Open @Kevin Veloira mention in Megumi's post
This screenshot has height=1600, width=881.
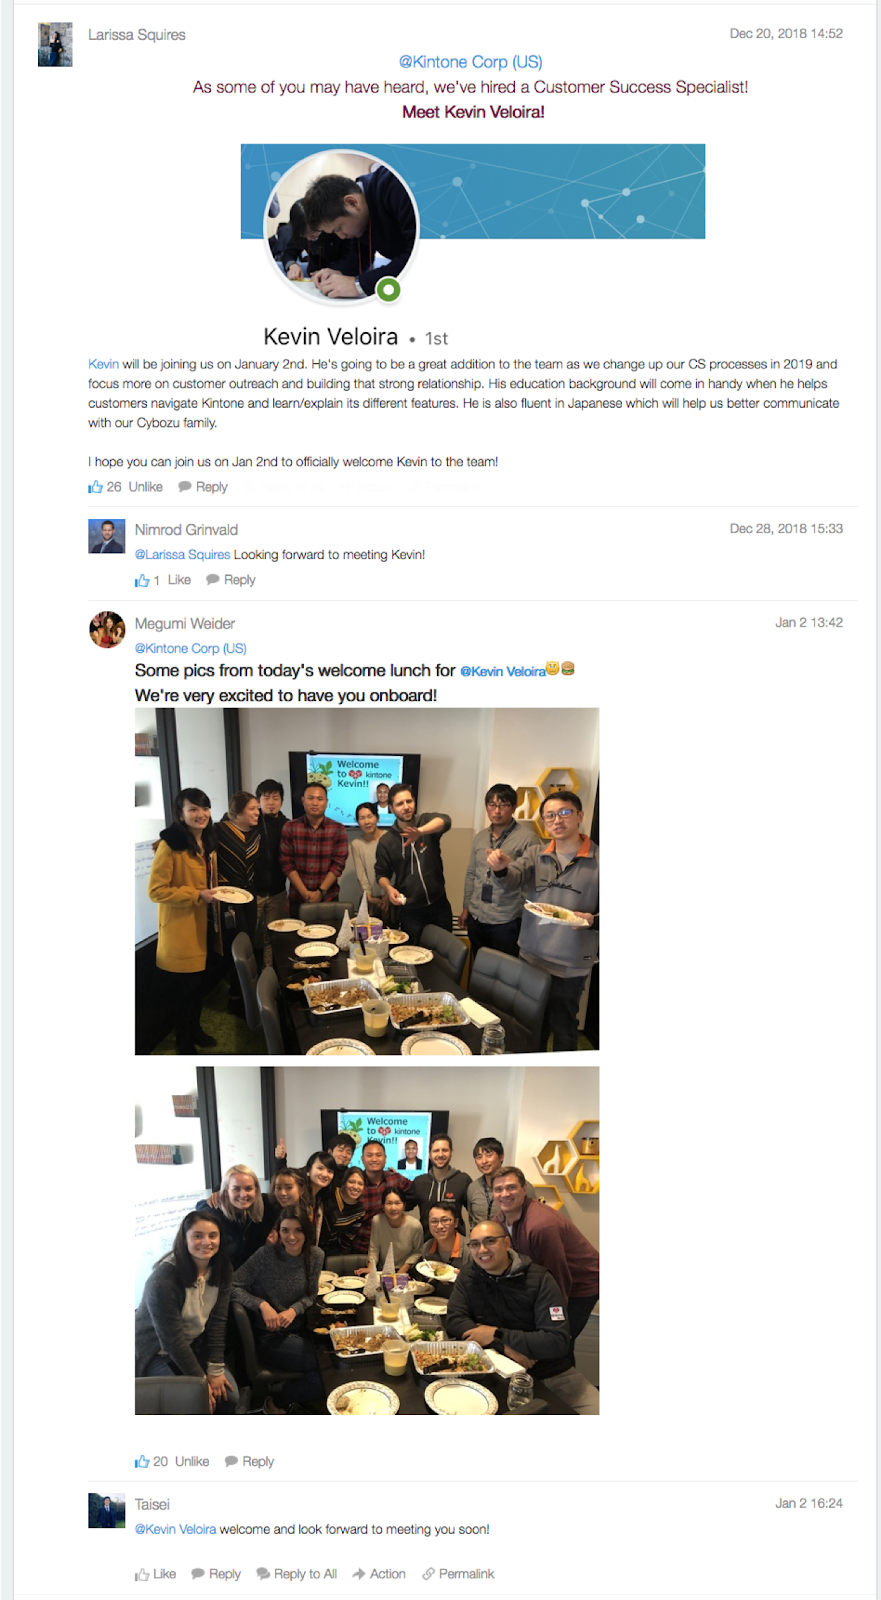(x=503, y=671)
